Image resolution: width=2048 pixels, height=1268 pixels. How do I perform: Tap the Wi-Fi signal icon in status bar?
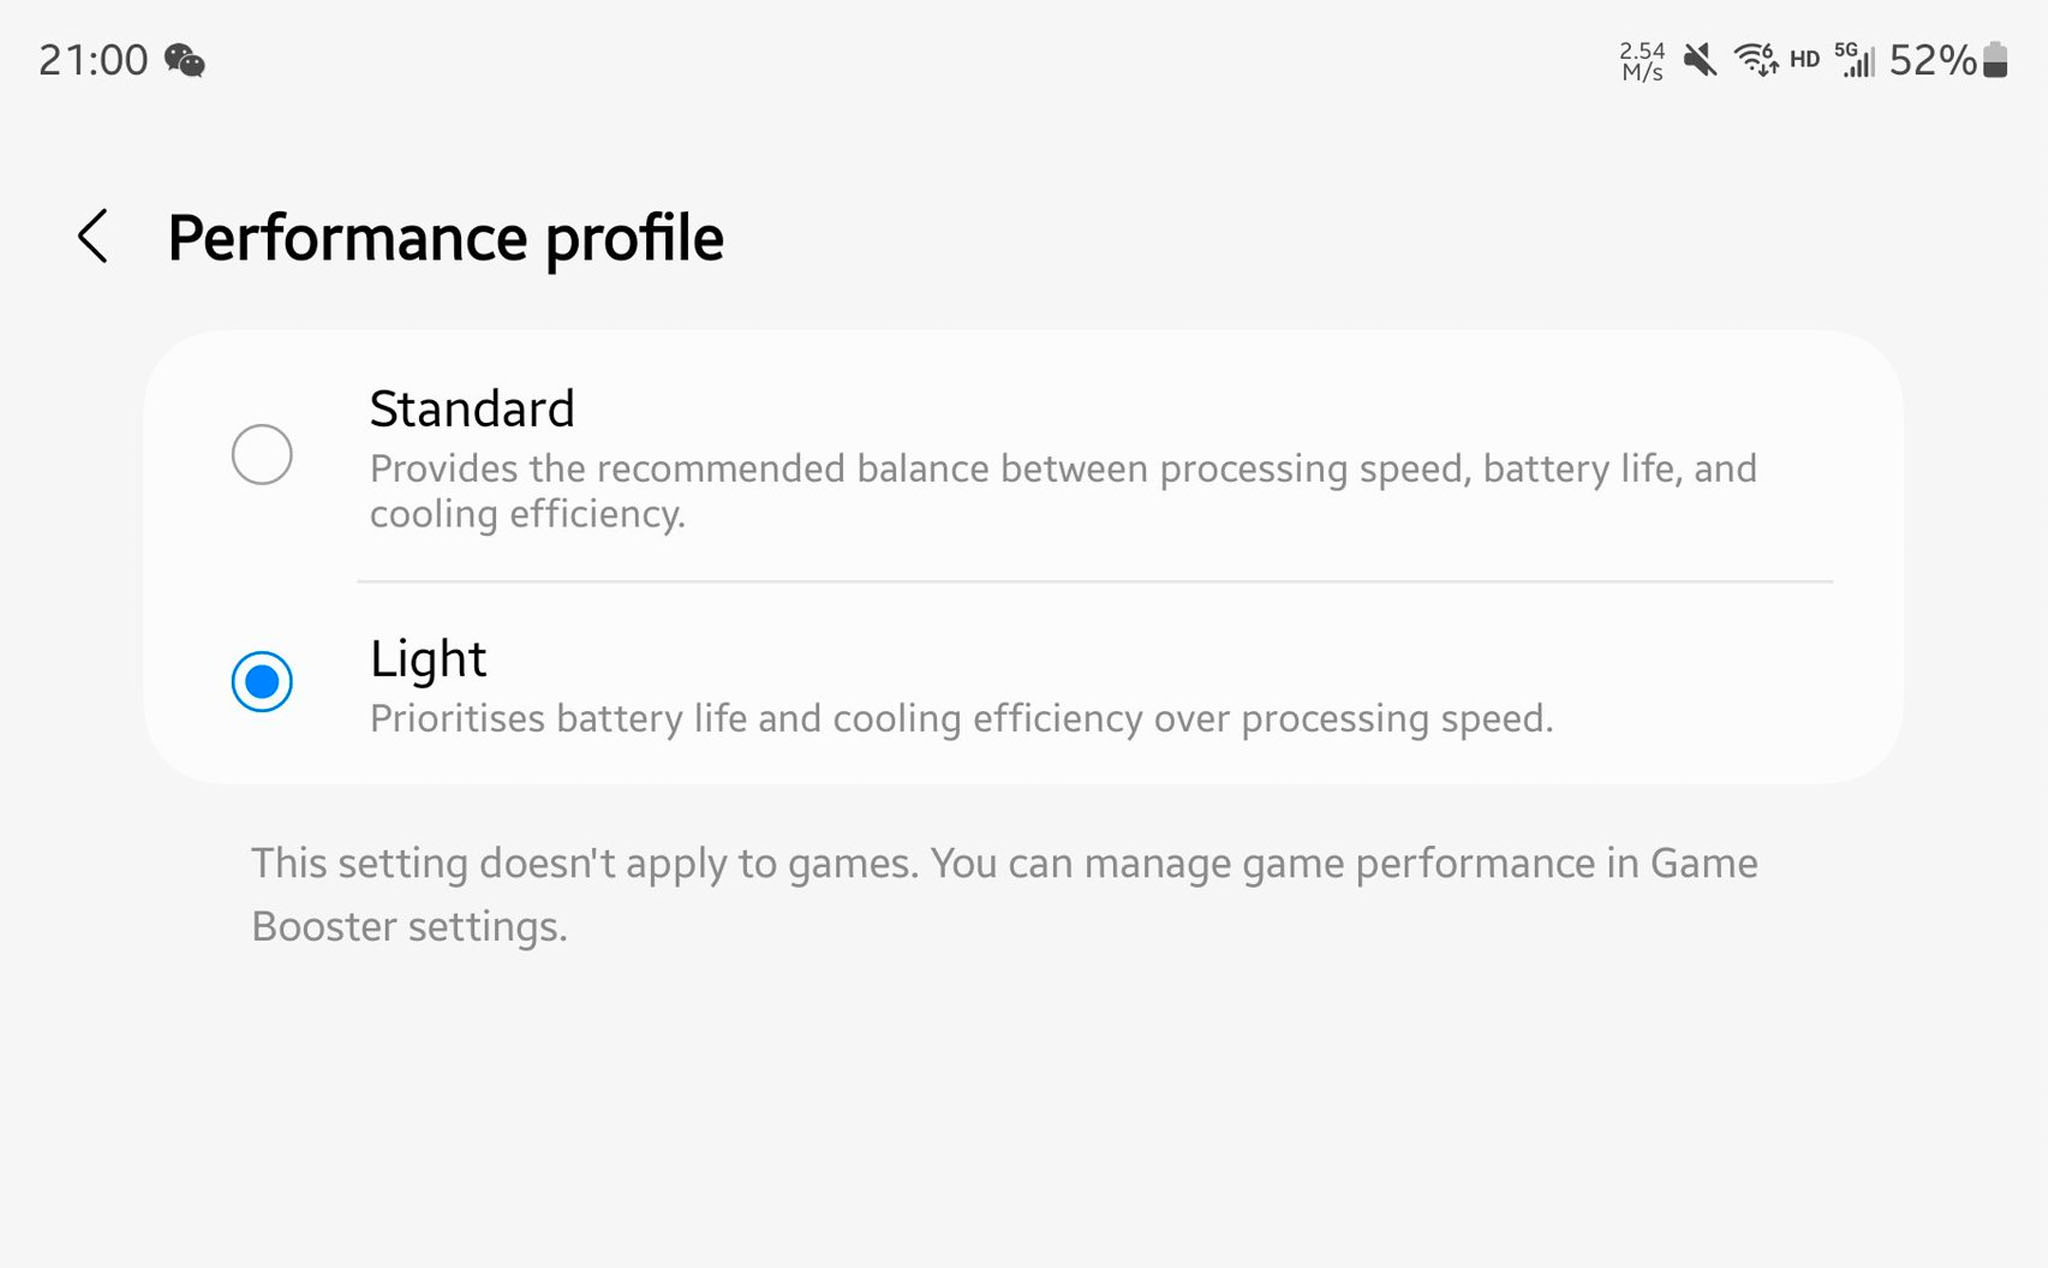coord(1755,60)
